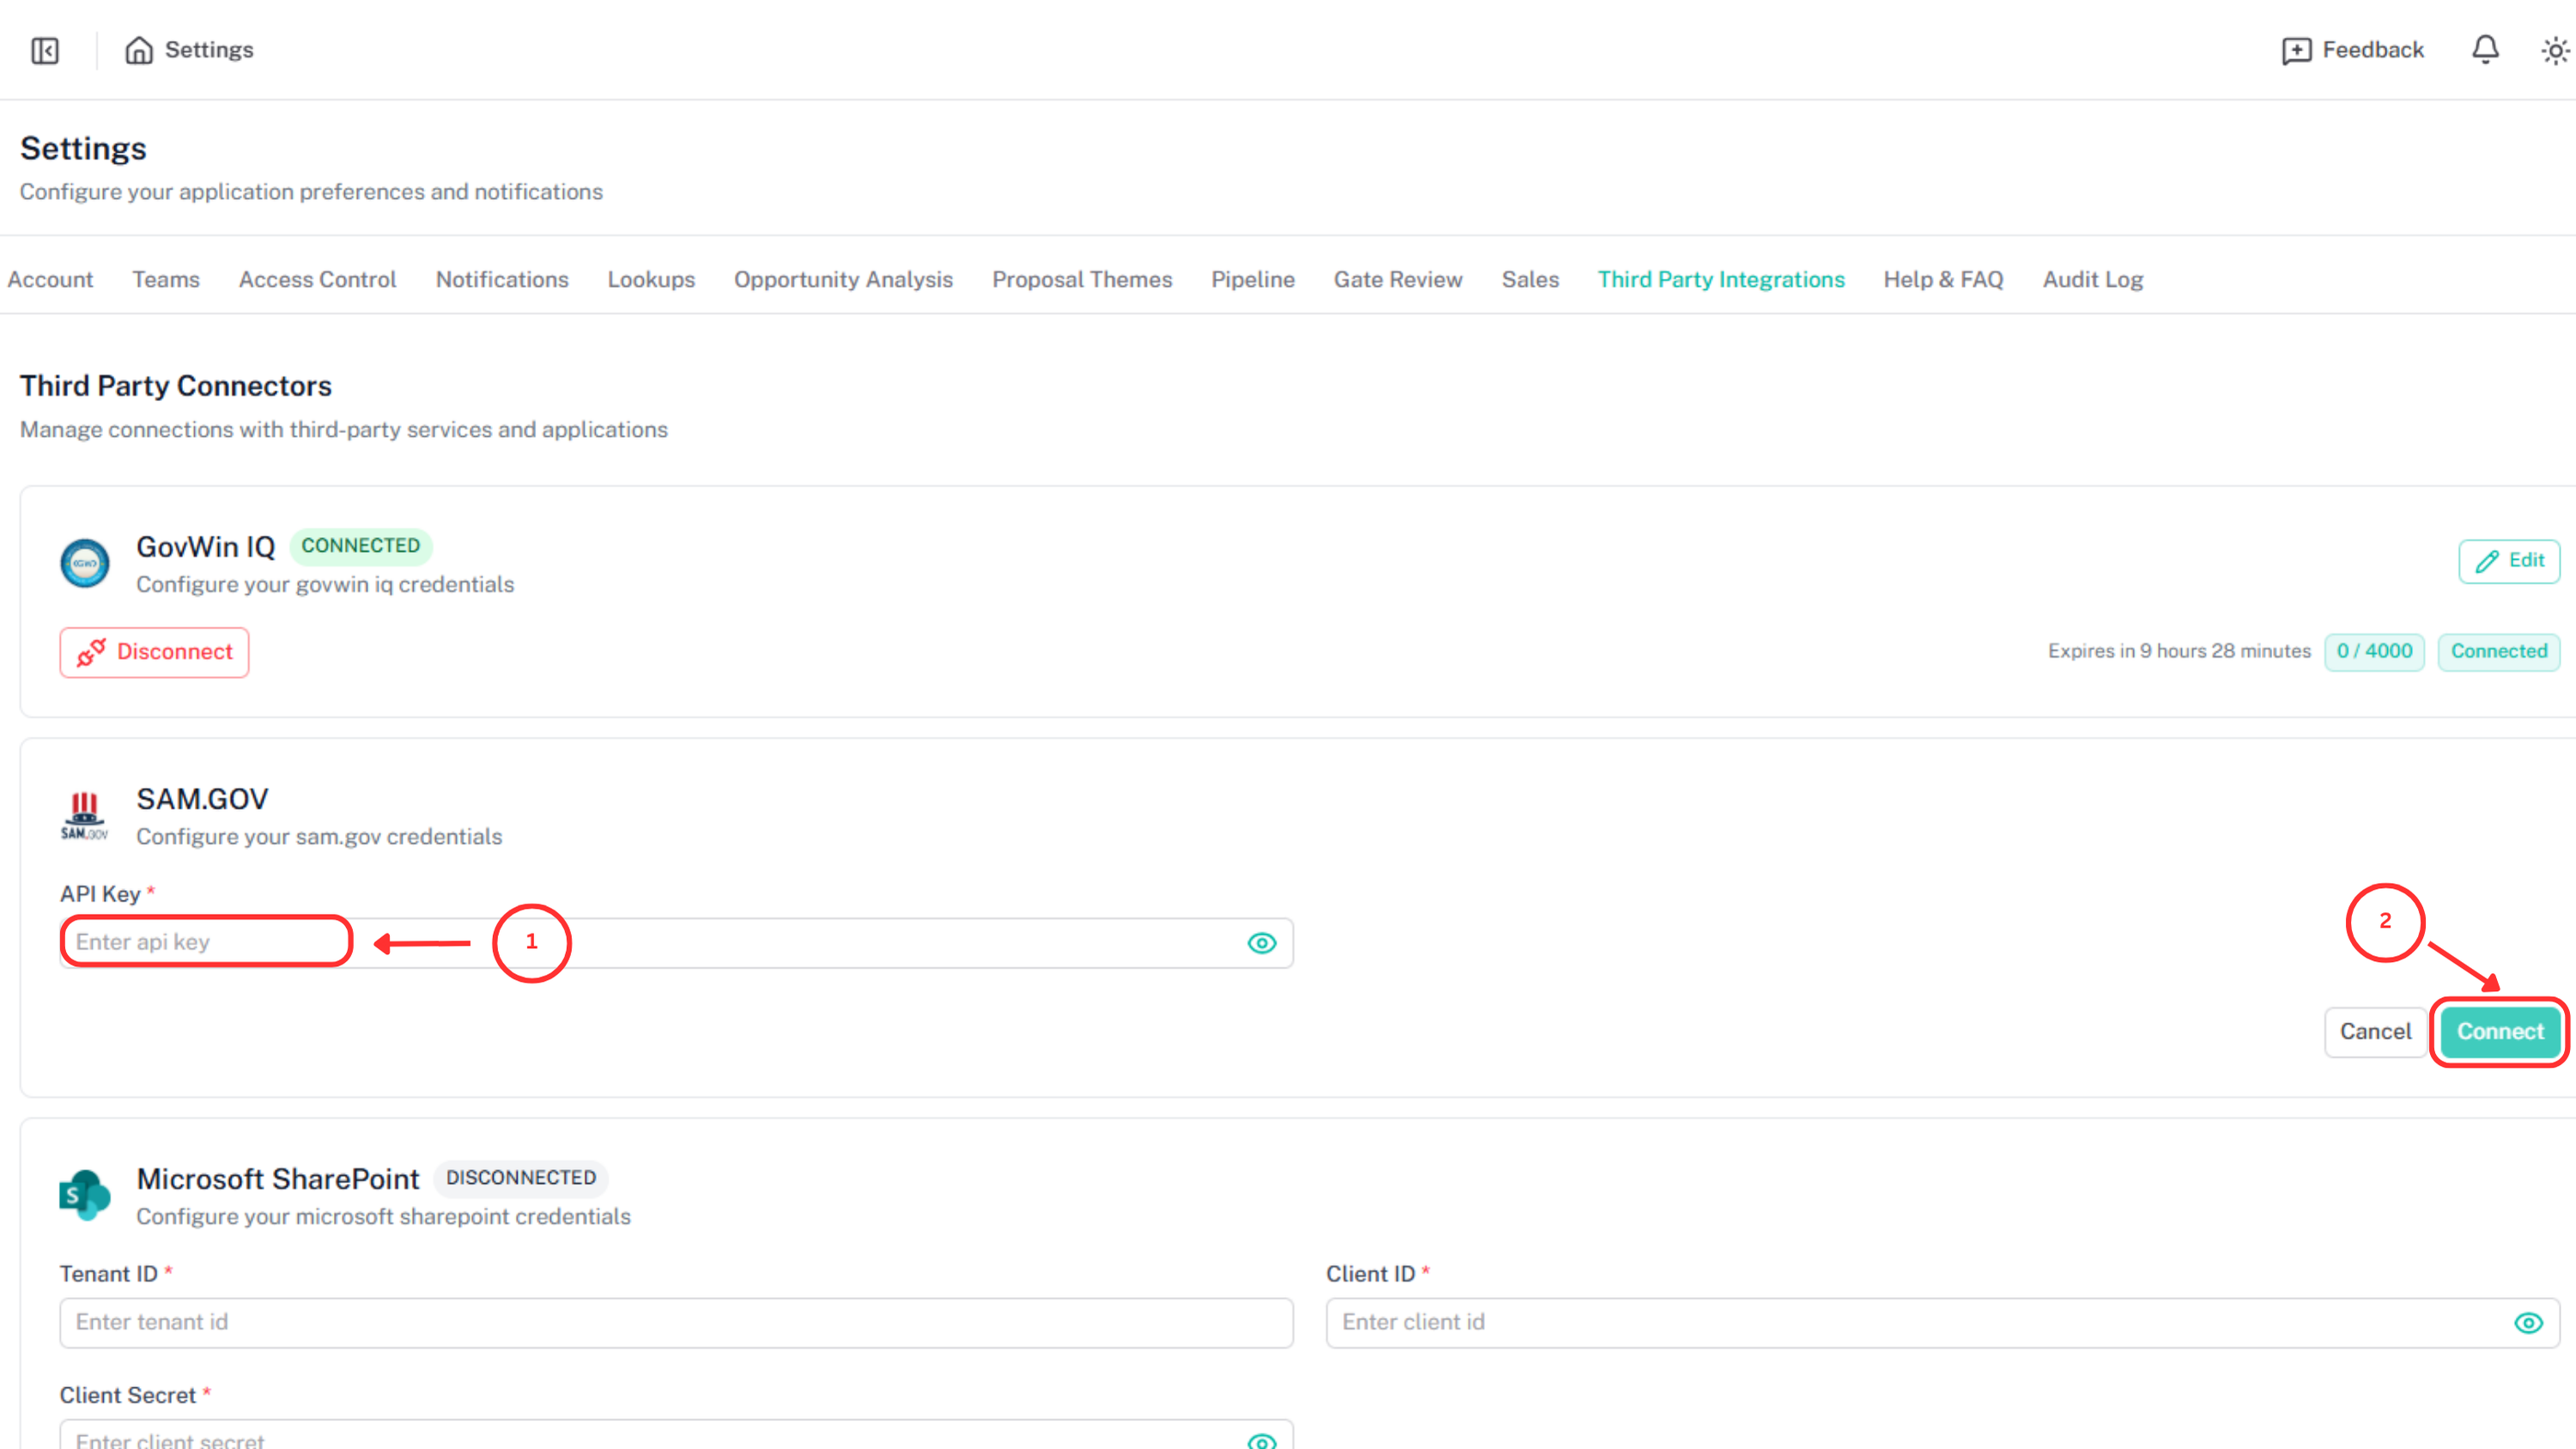Switch to the Teams tab
This screenshot has height=1449, width=2576.
166,280
